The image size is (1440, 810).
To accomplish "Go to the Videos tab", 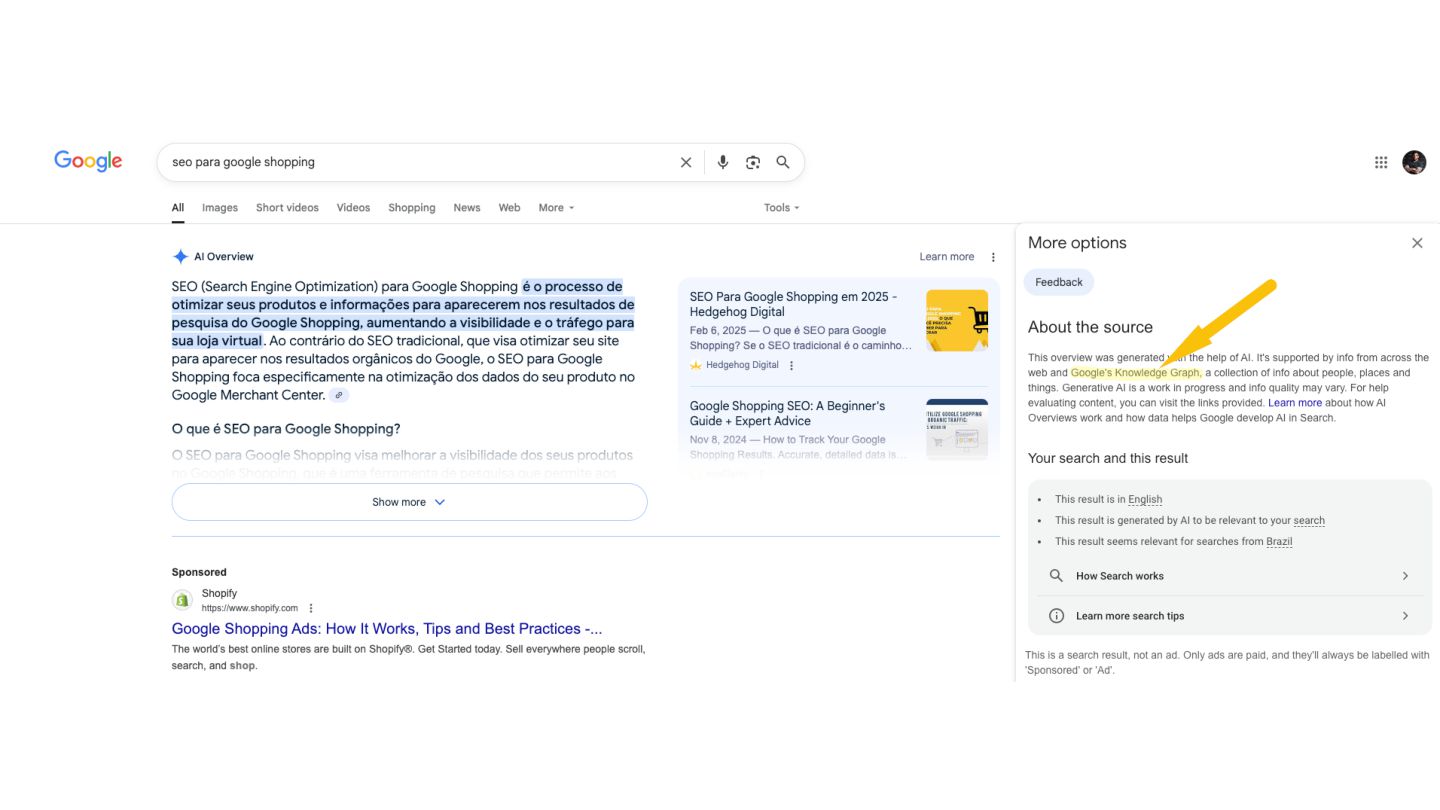I will (353, 208).
